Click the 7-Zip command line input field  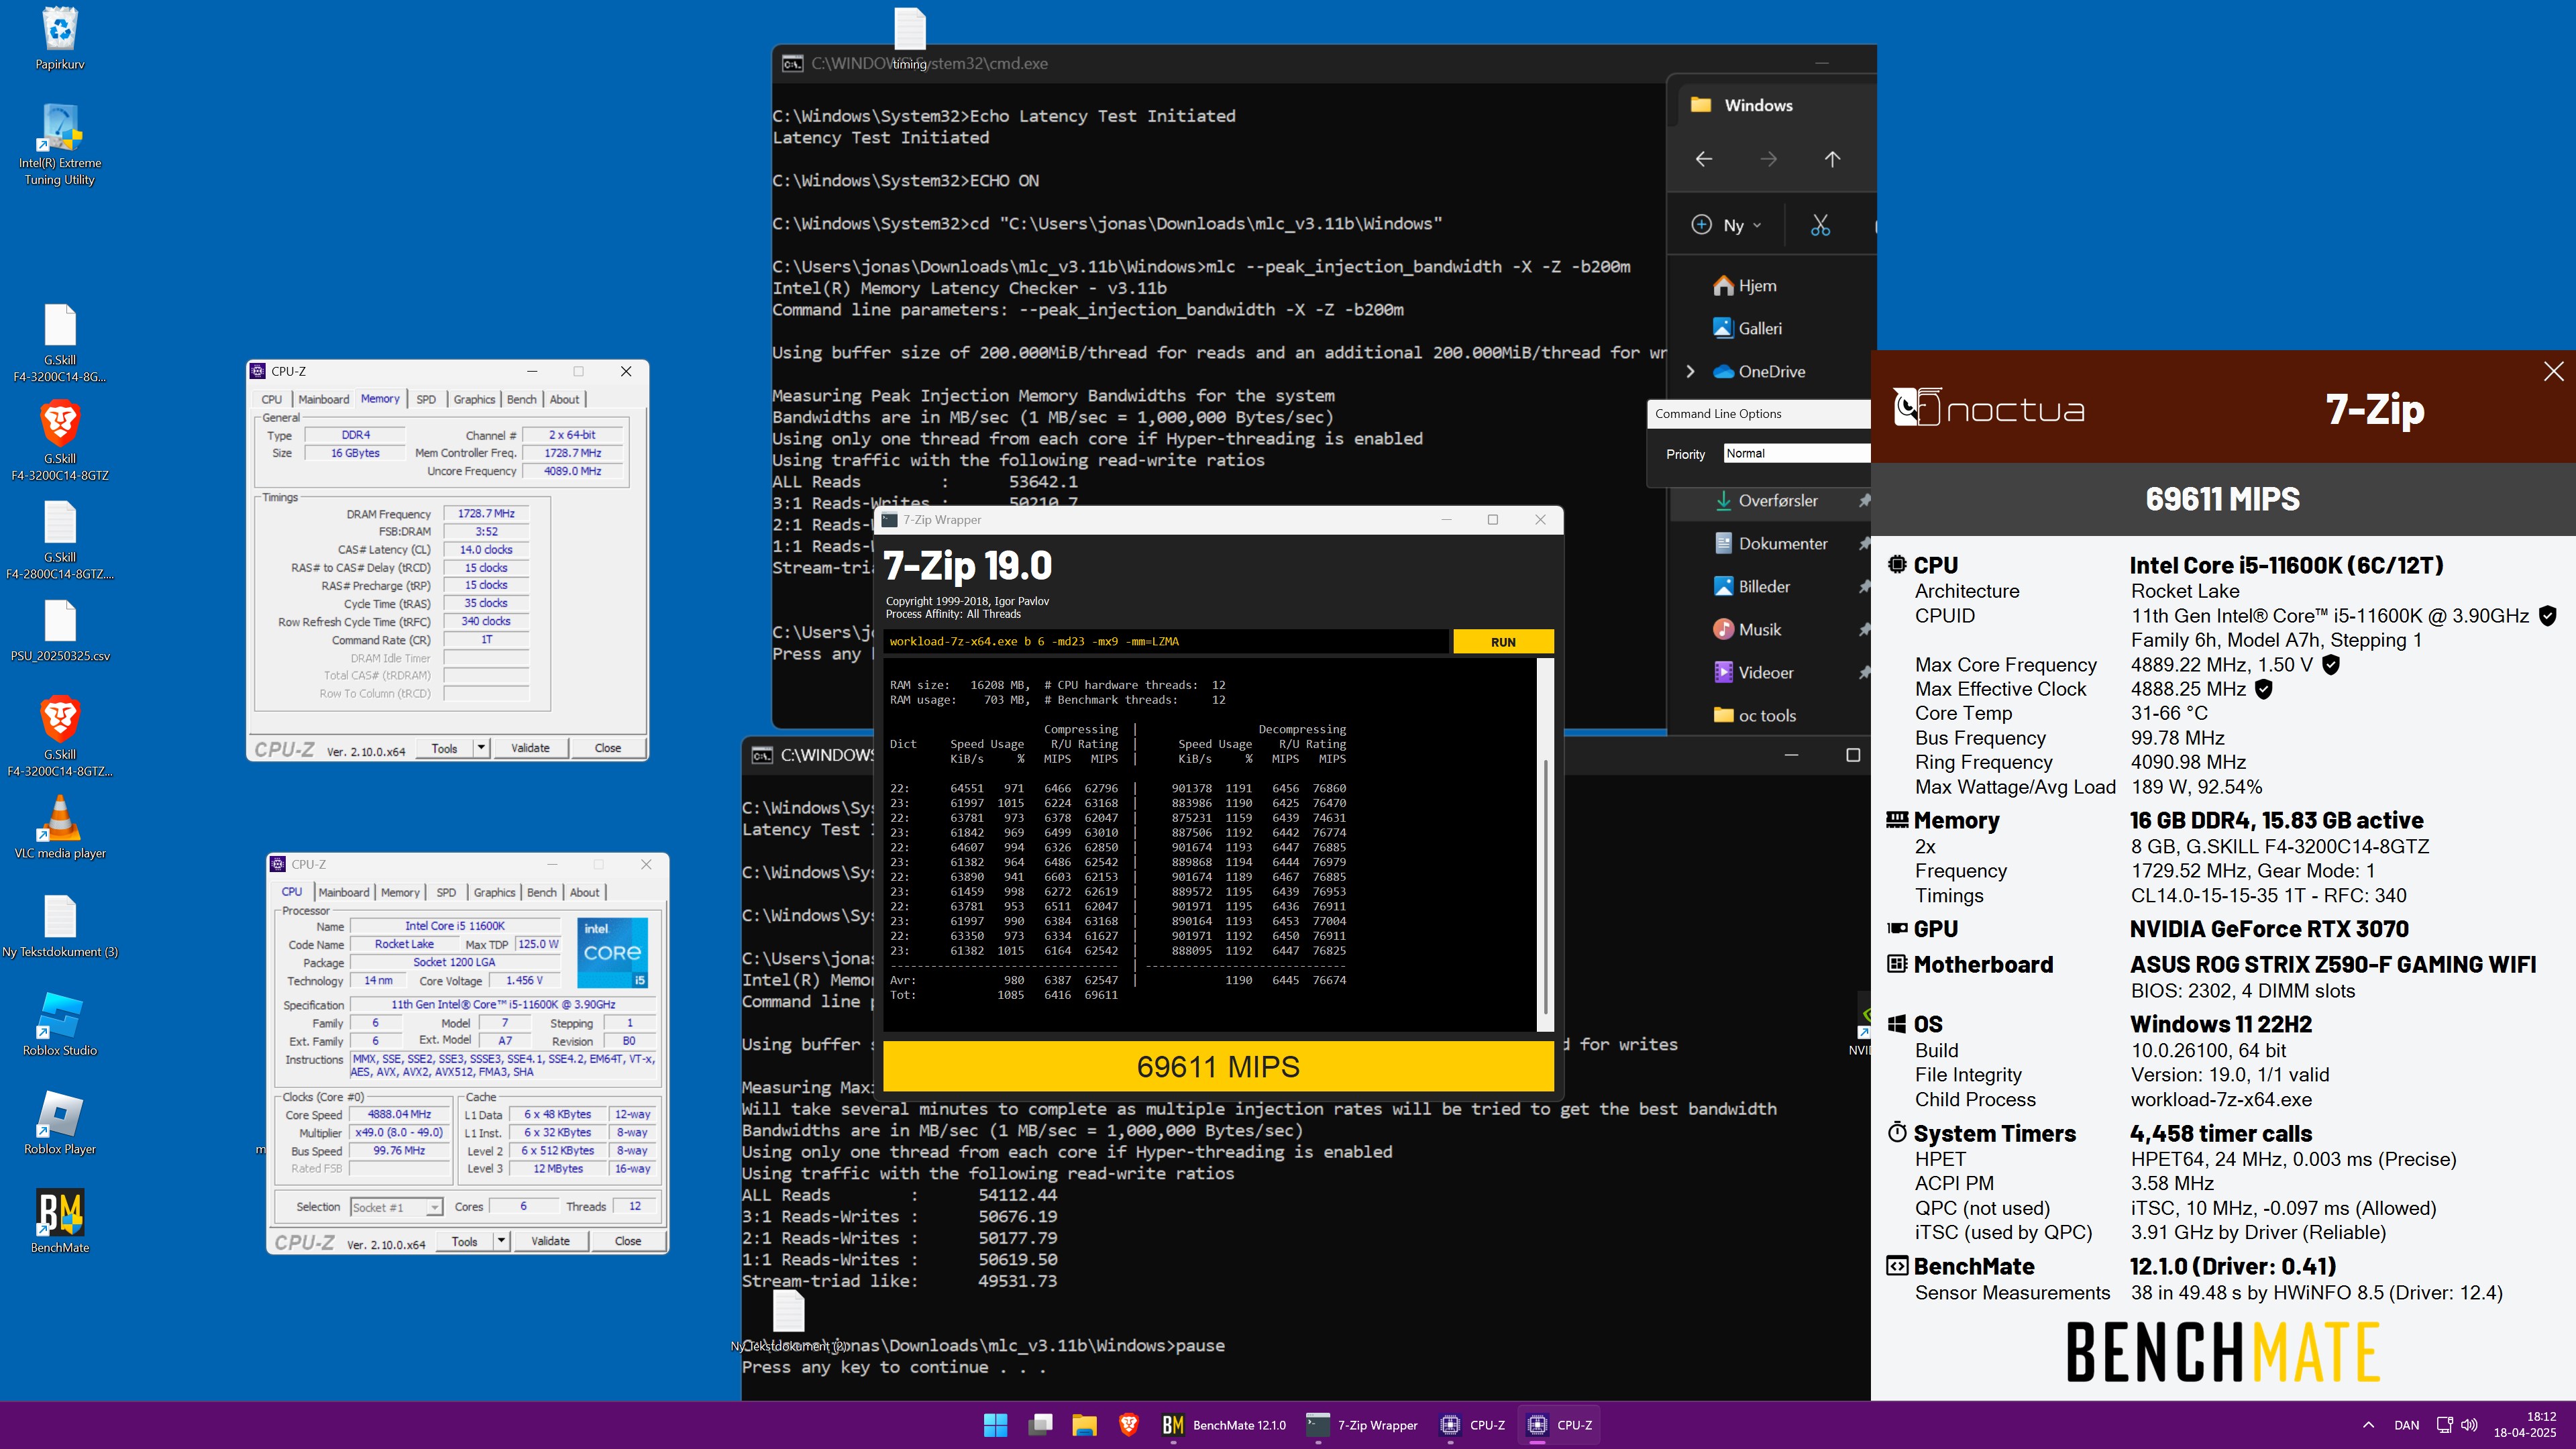point(1166,642)
